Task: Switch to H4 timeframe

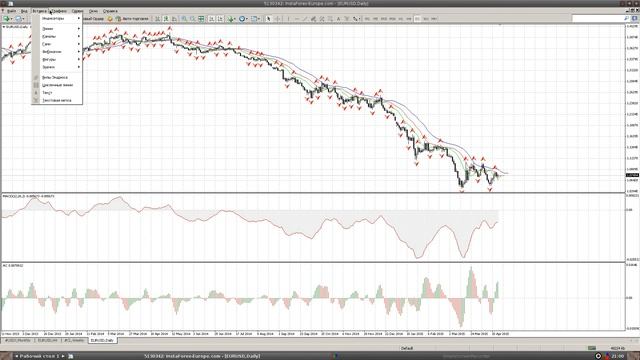Action: point(409,18)
